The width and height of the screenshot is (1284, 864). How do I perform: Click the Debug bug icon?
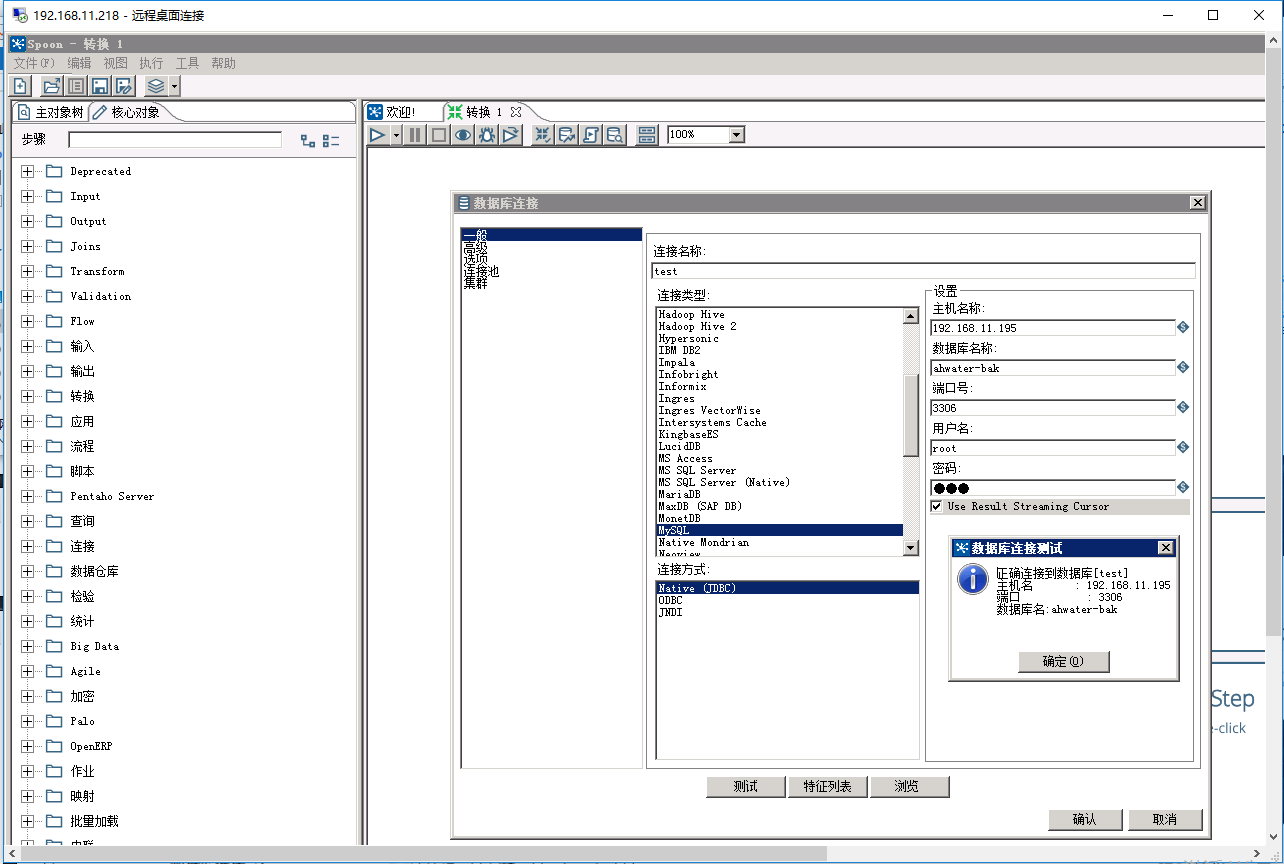coord(487,134)
